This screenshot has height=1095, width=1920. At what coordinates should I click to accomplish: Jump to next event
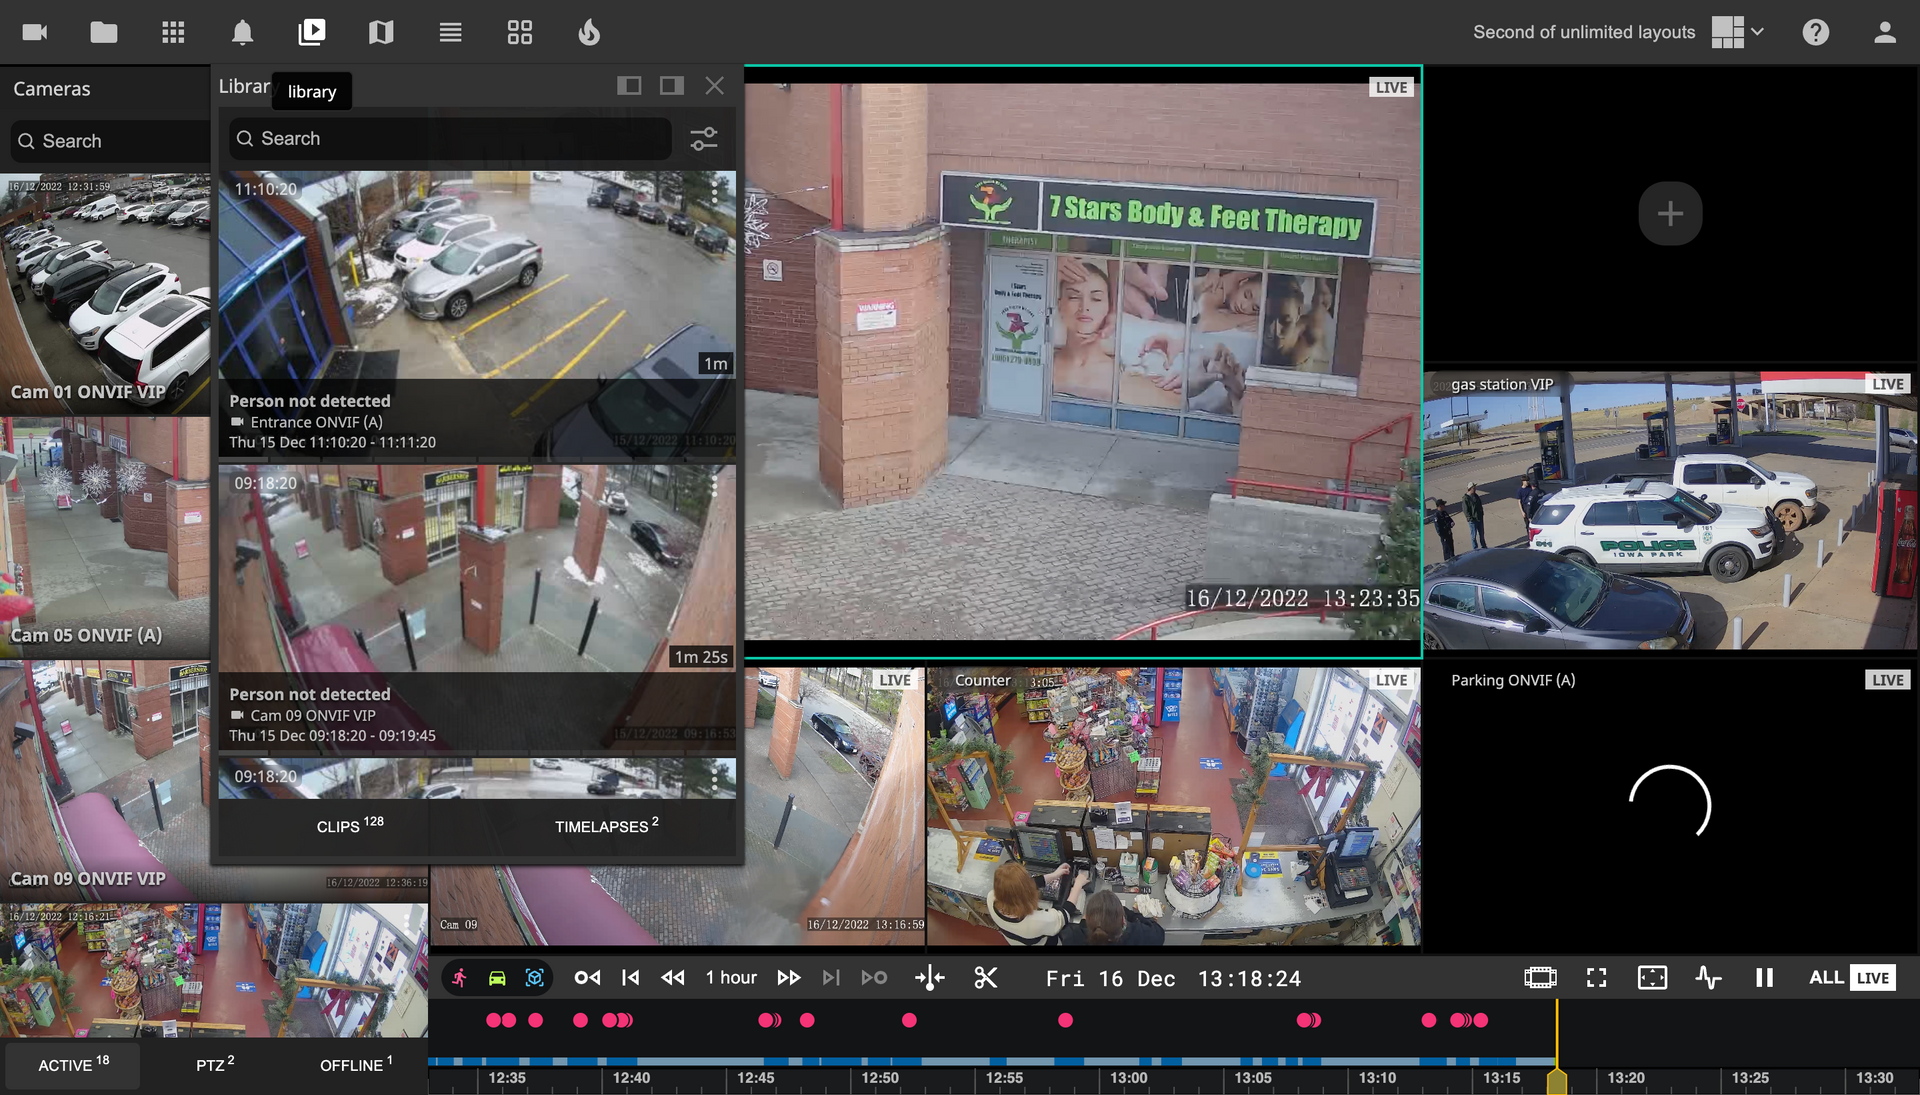coord(874,978)
